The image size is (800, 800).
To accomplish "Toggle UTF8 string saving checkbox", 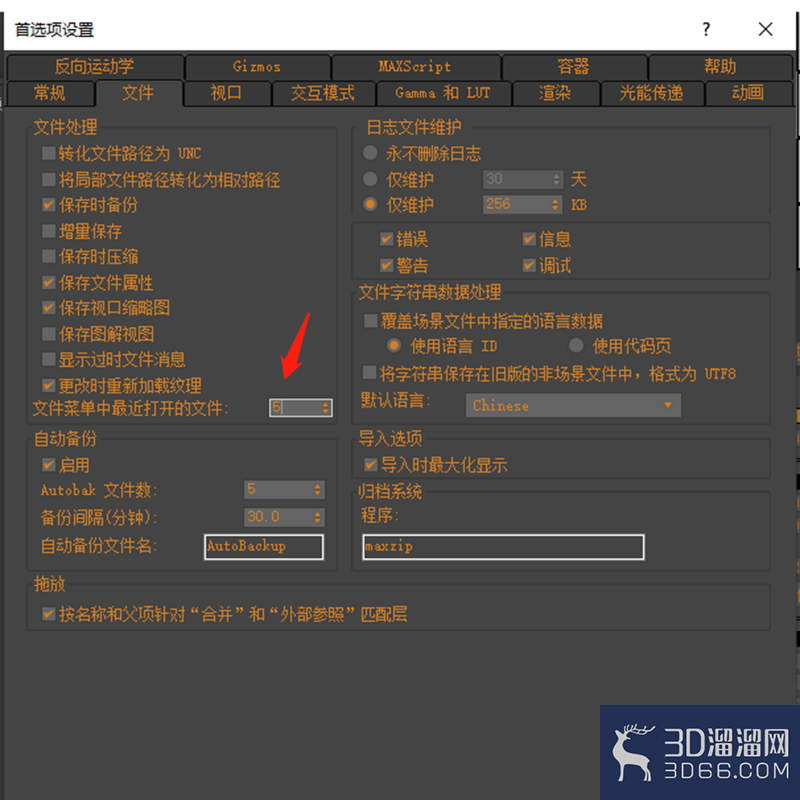I will click(x=369, y=372).
